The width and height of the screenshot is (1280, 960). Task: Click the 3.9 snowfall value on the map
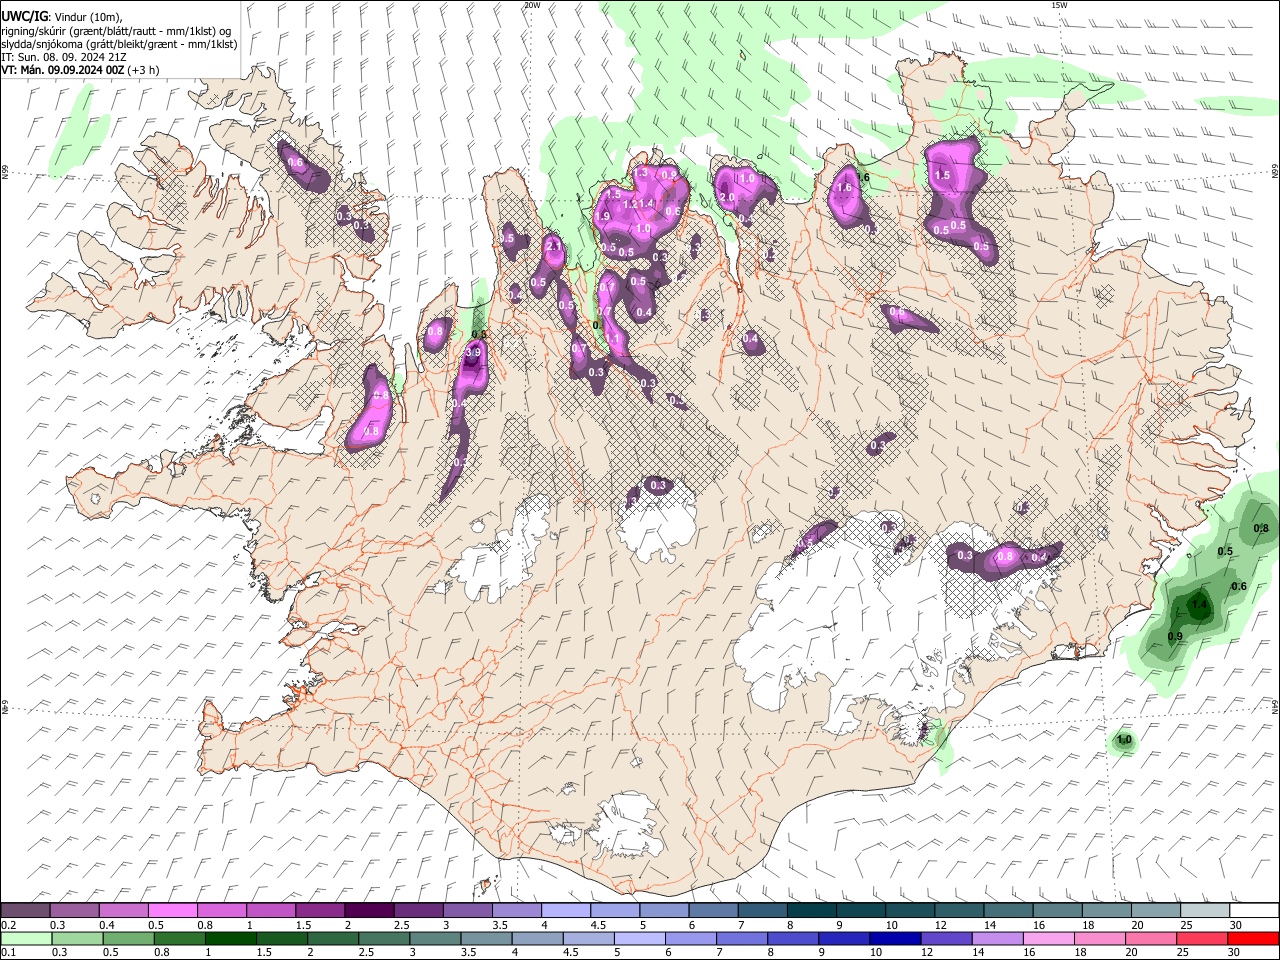[x=474, y=353]
